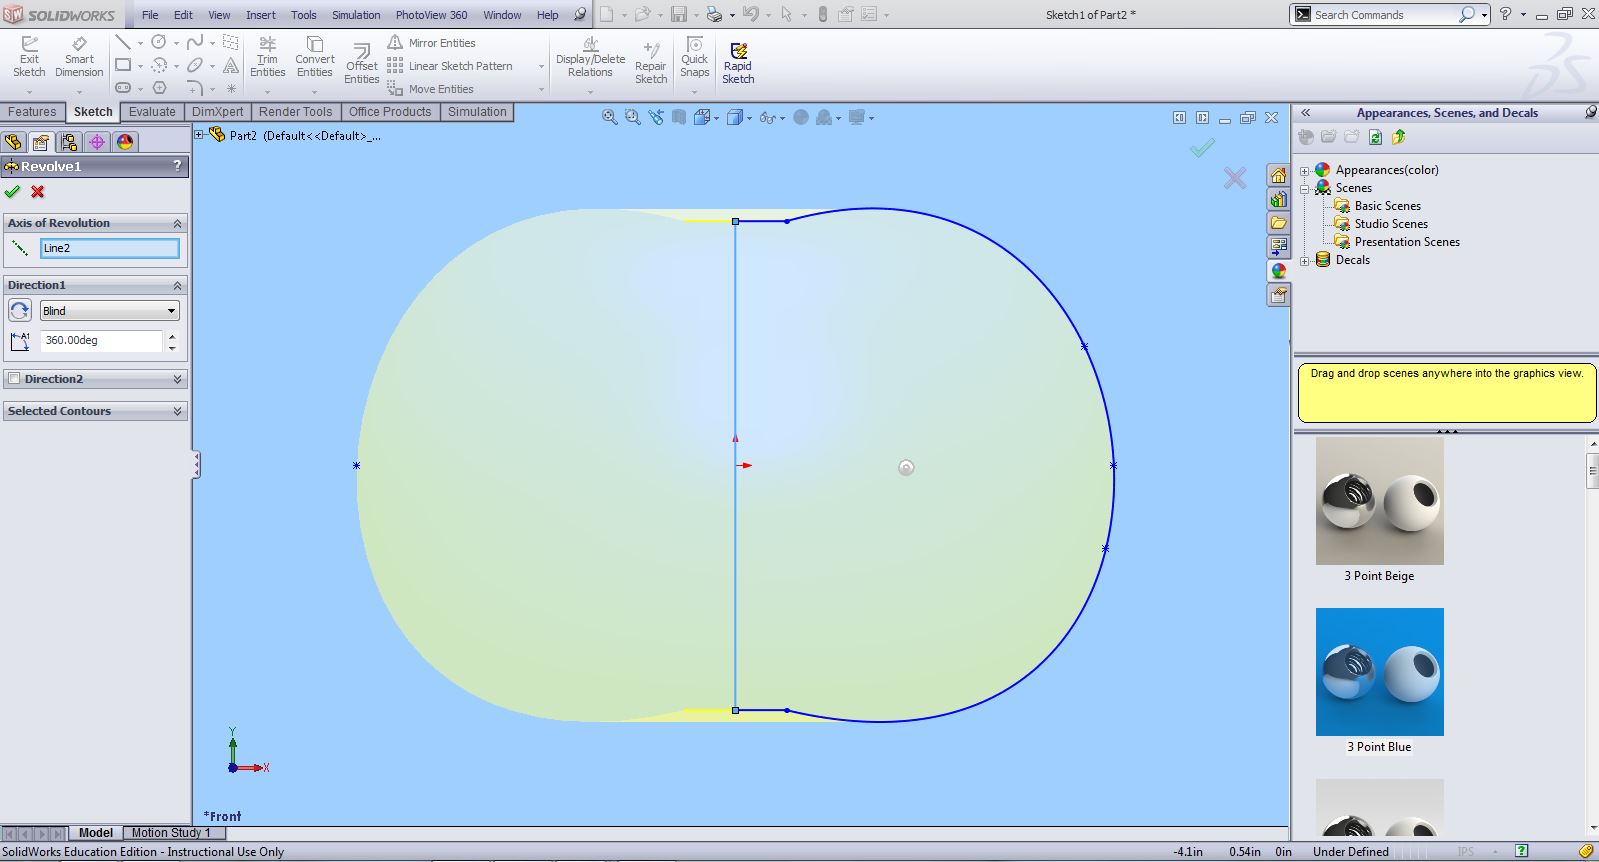Open the DisplayManager tab icon
Screen dimensions: 1599x862
click(124, 142)
